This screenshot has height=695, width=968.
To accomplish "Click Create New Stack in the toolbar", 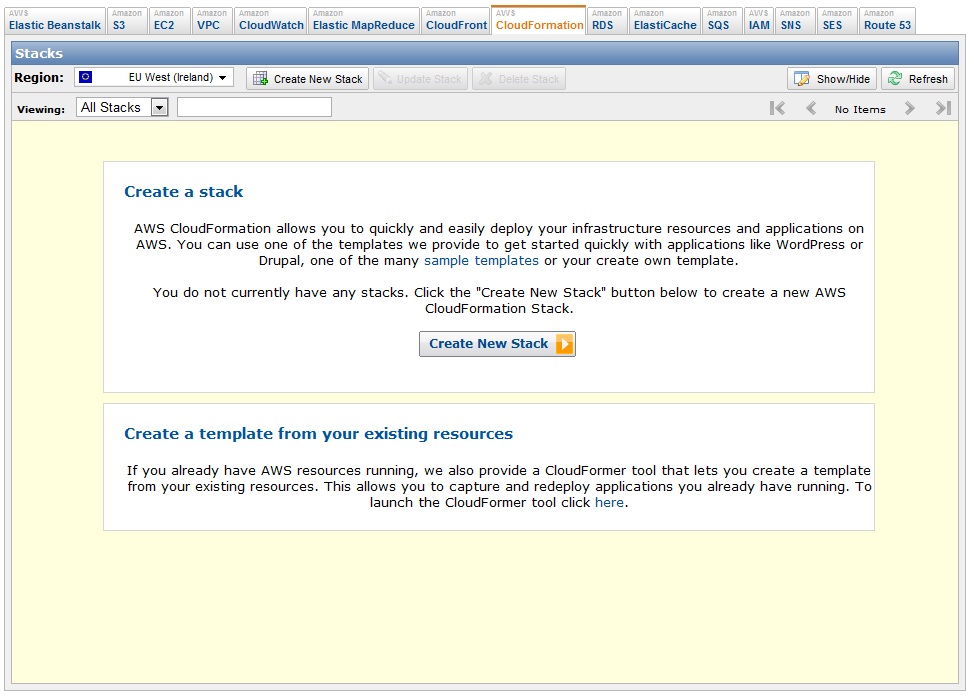I will pyautogui.click(x=307, y=79).
